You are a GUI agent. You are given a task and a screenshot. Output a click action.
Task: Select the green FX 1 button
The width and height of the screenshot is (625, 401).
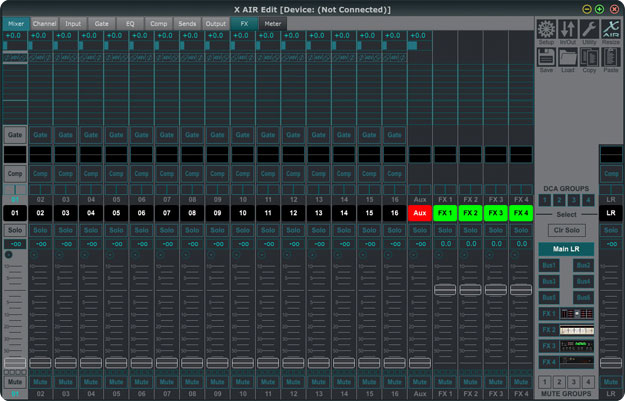tap(445, 213)
